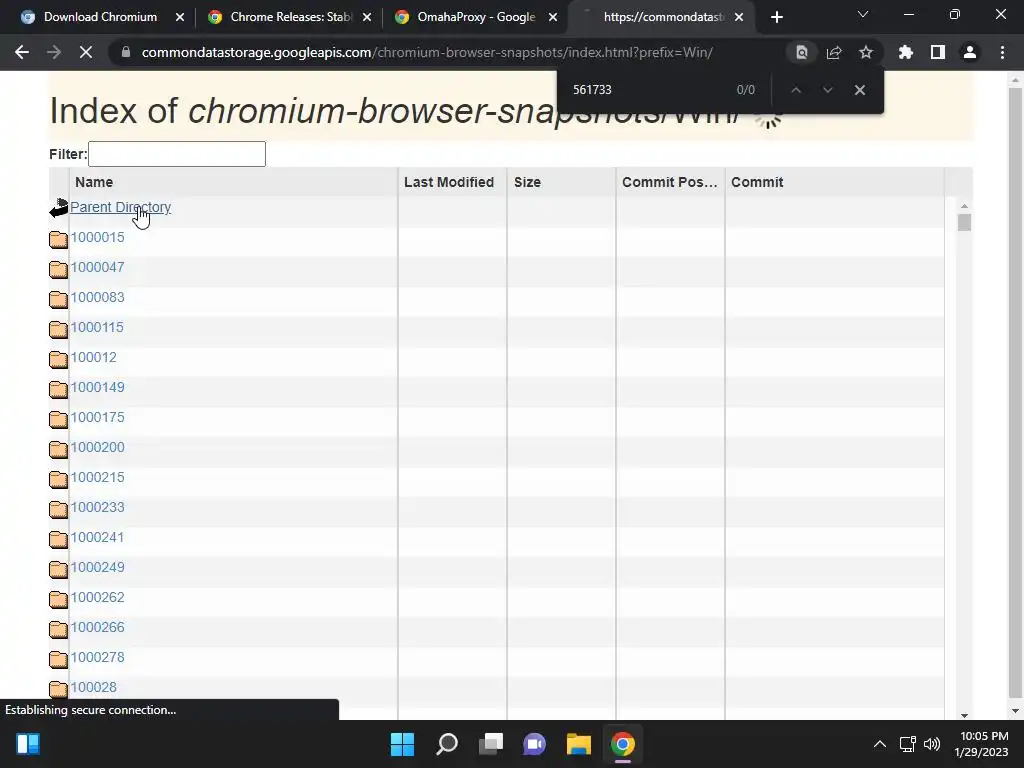Switch to Chrome Releases tab
Screen dimensions: 1024x768
[x=289, y=17]
